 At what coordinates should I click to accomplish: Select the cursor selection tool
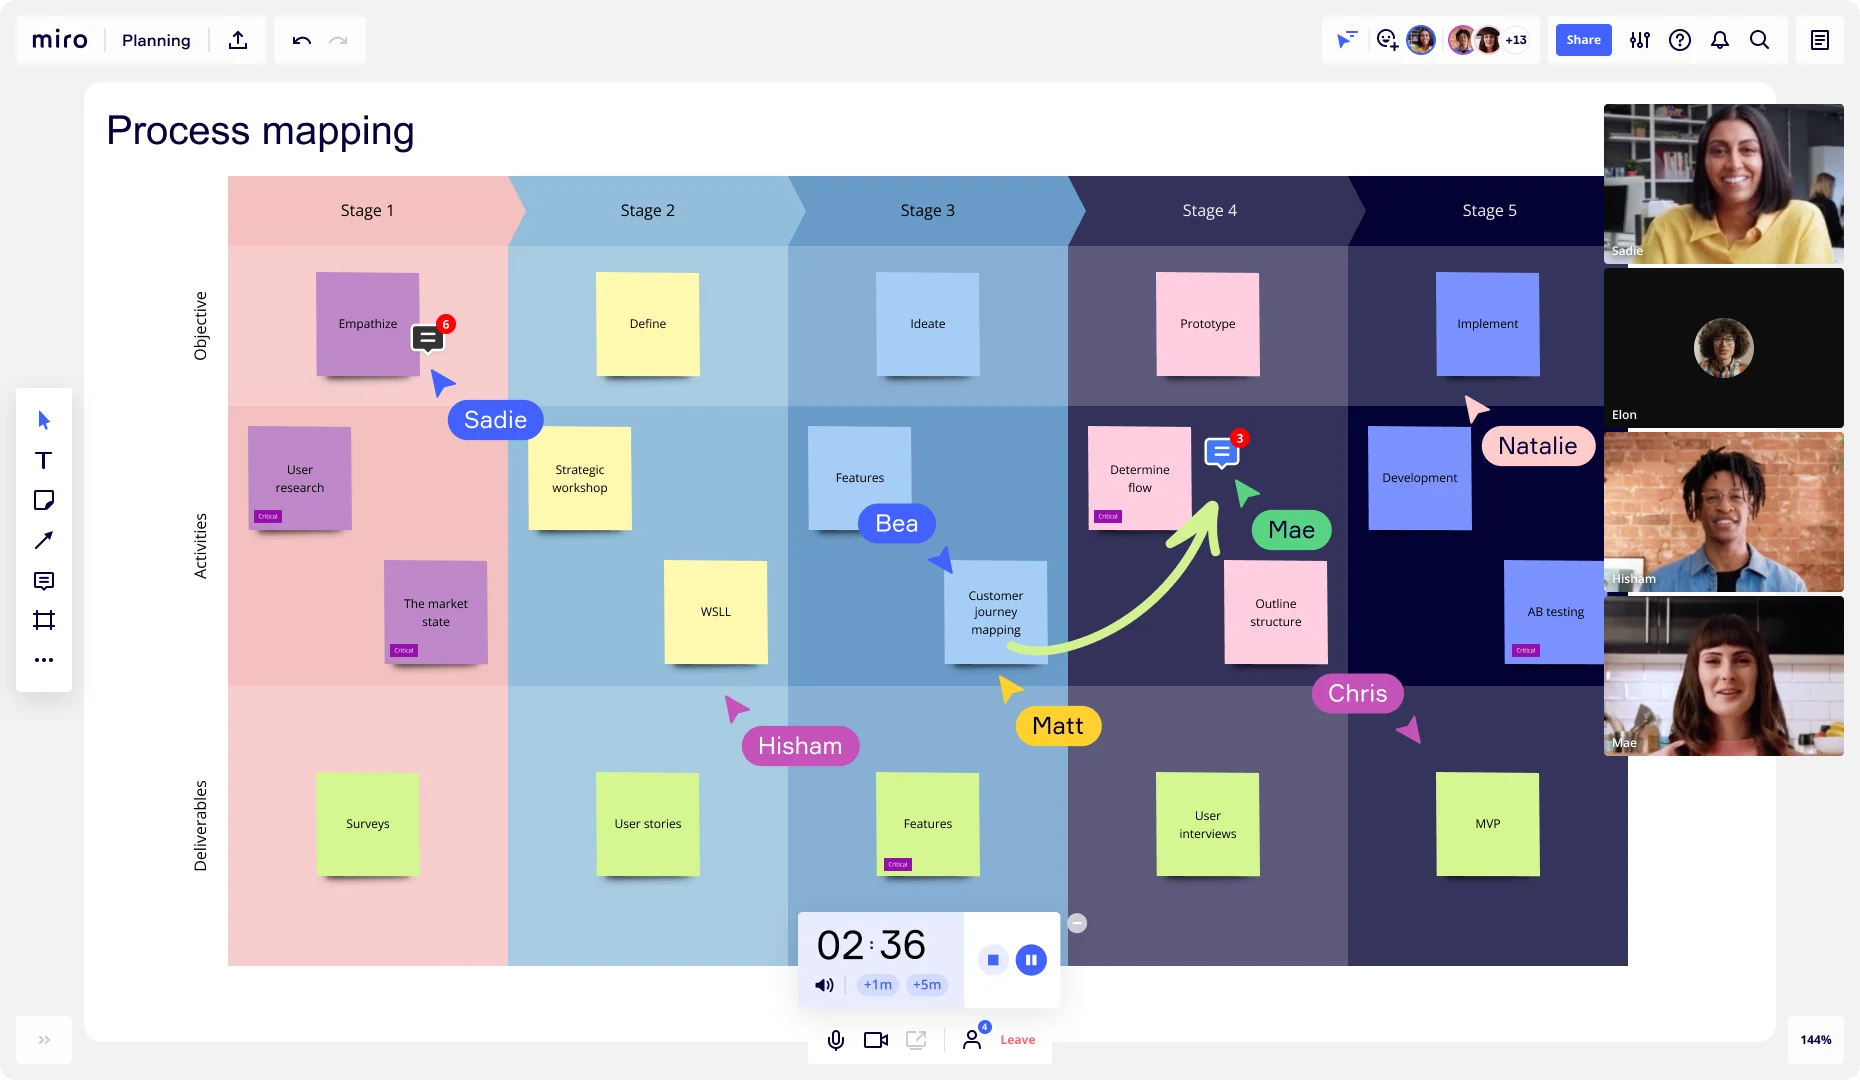click(44, 420)
